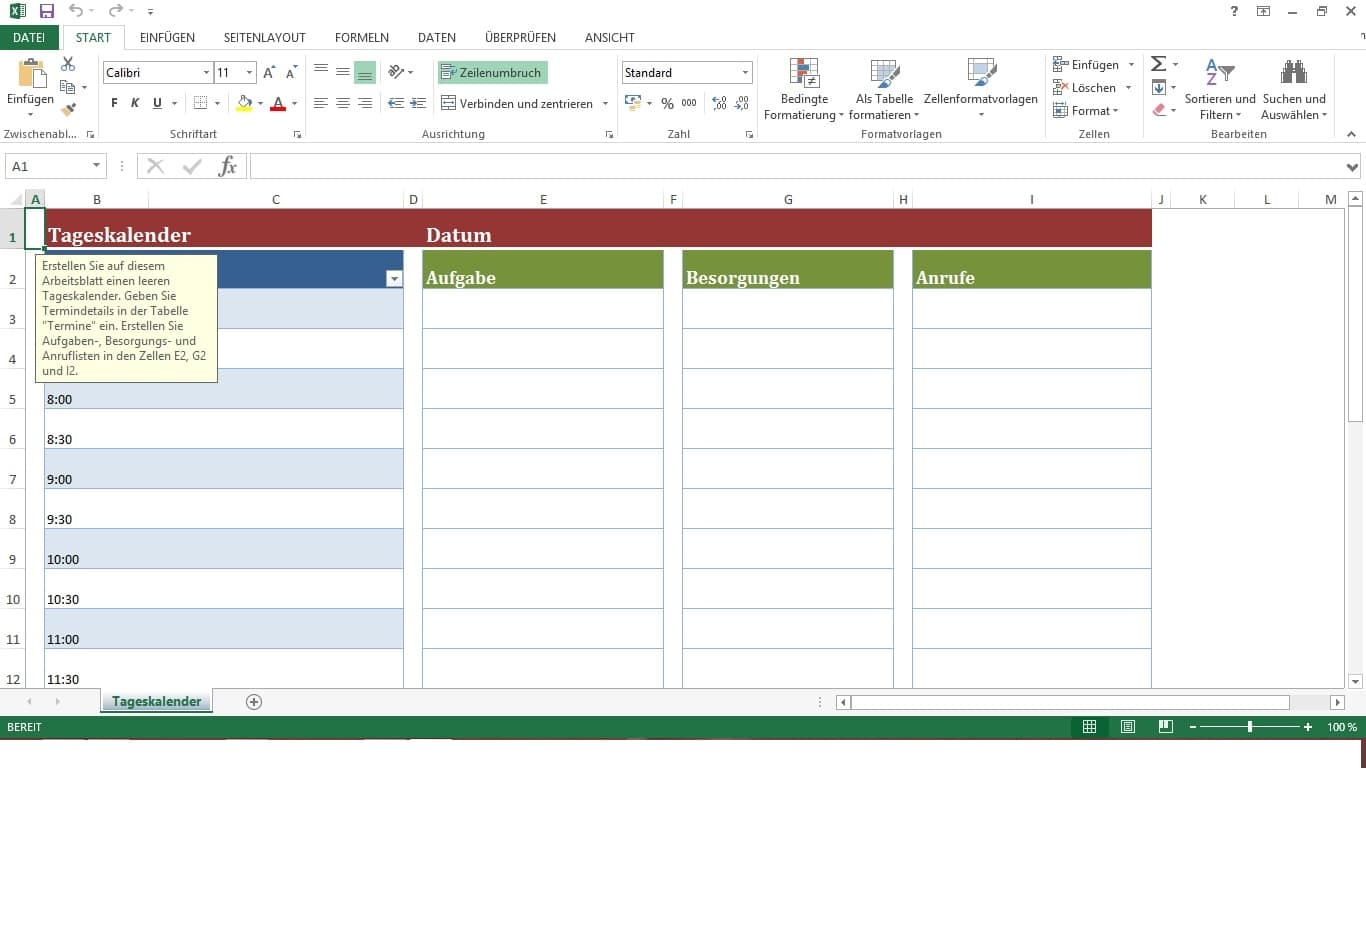Viewport: 1366px width, 942px height.
Task: Open the DATEI menu
Action: pyautogui.click(x=29, y=37)
